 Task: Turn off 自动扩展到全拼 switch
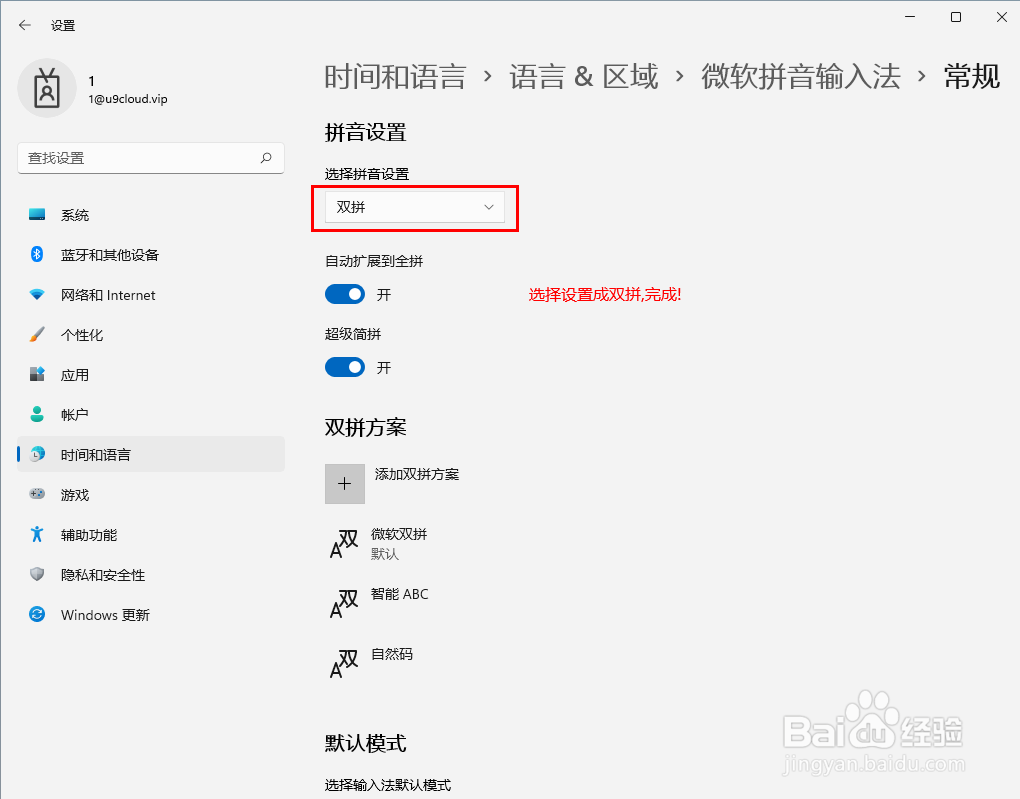pyautogui.click(x=345, y=295)
